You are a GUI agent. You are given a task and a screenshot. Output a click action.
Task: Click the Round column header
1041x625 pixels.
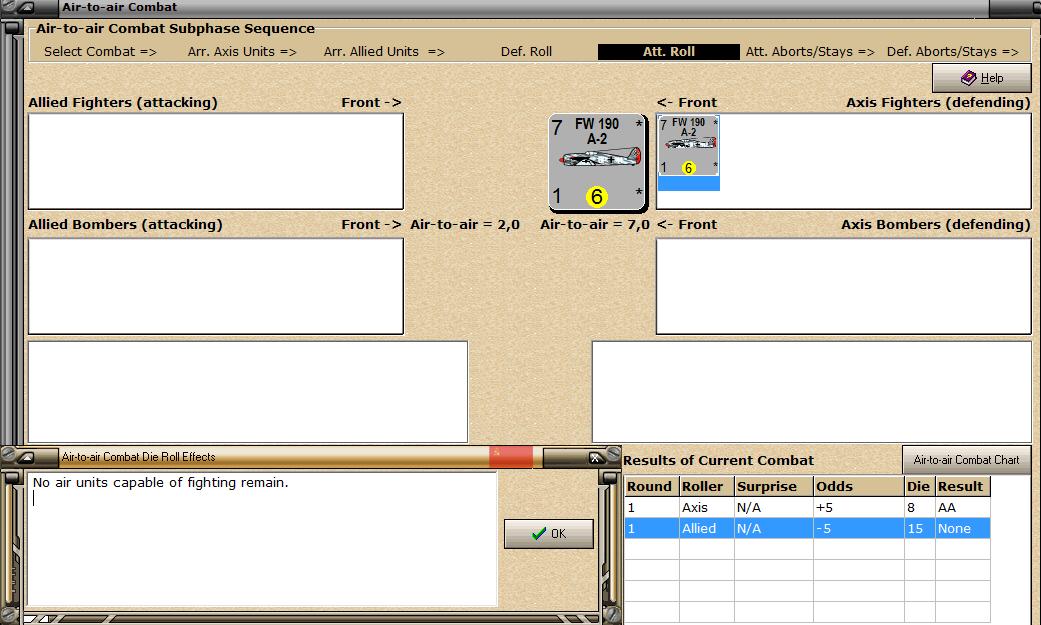pos(652,486)
